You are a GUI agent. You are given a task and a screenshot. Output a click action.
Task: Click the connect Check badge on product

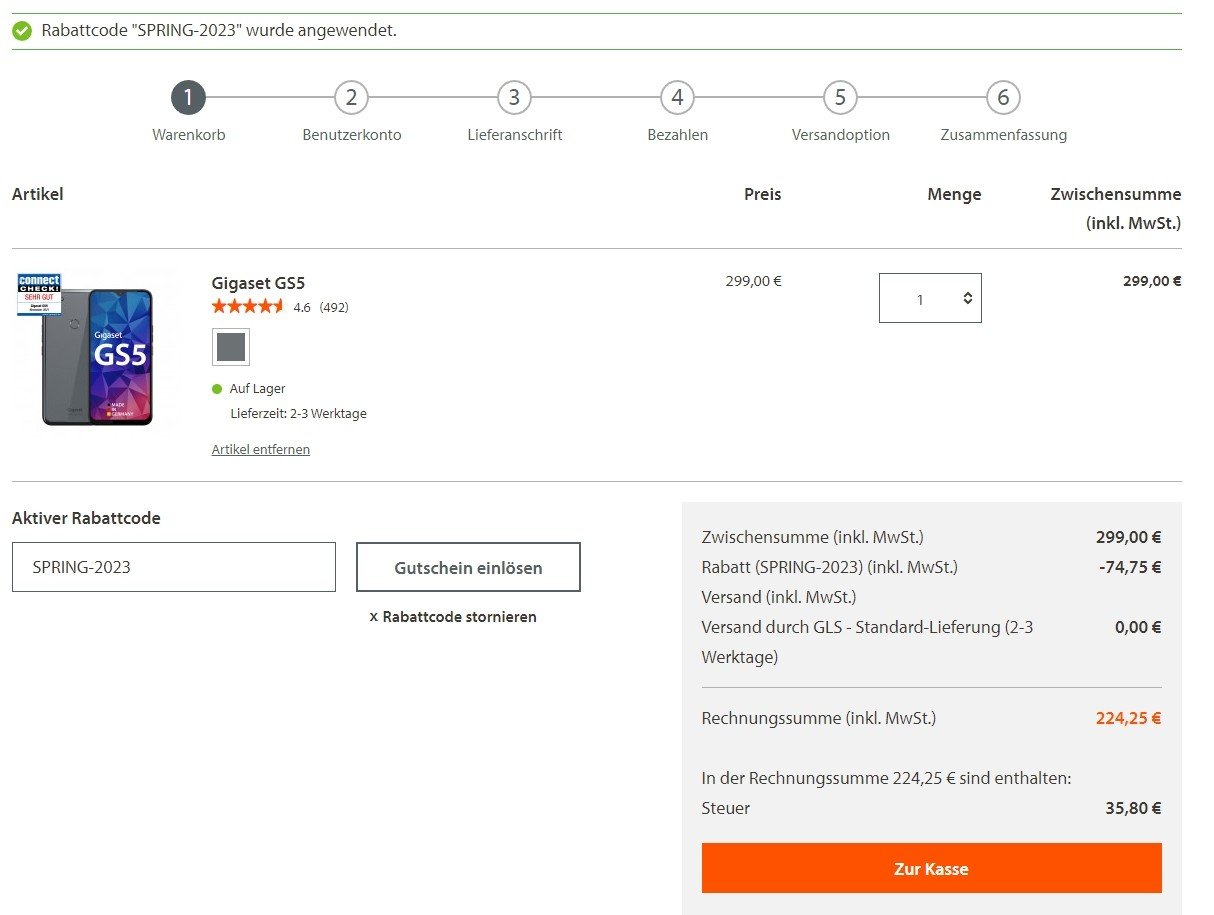[39, 294]
